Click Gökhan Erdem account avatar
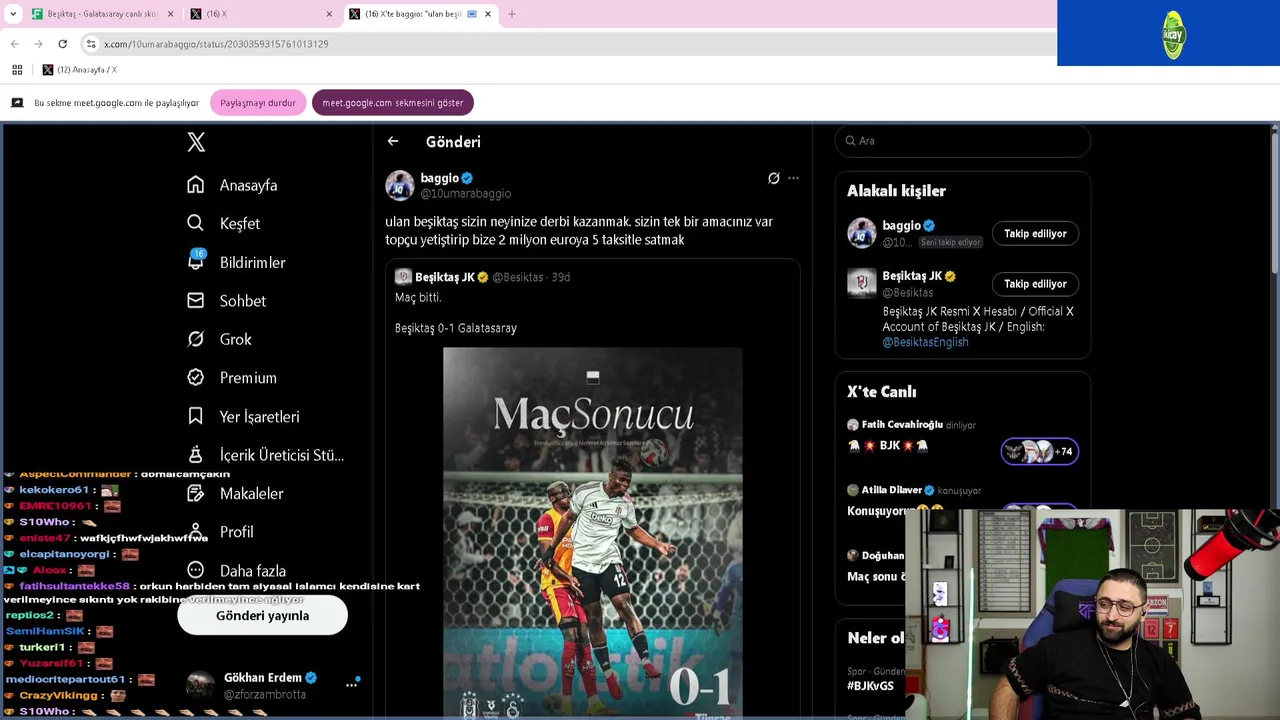This screenshot has width=1280, height=720. pos(200,685)
